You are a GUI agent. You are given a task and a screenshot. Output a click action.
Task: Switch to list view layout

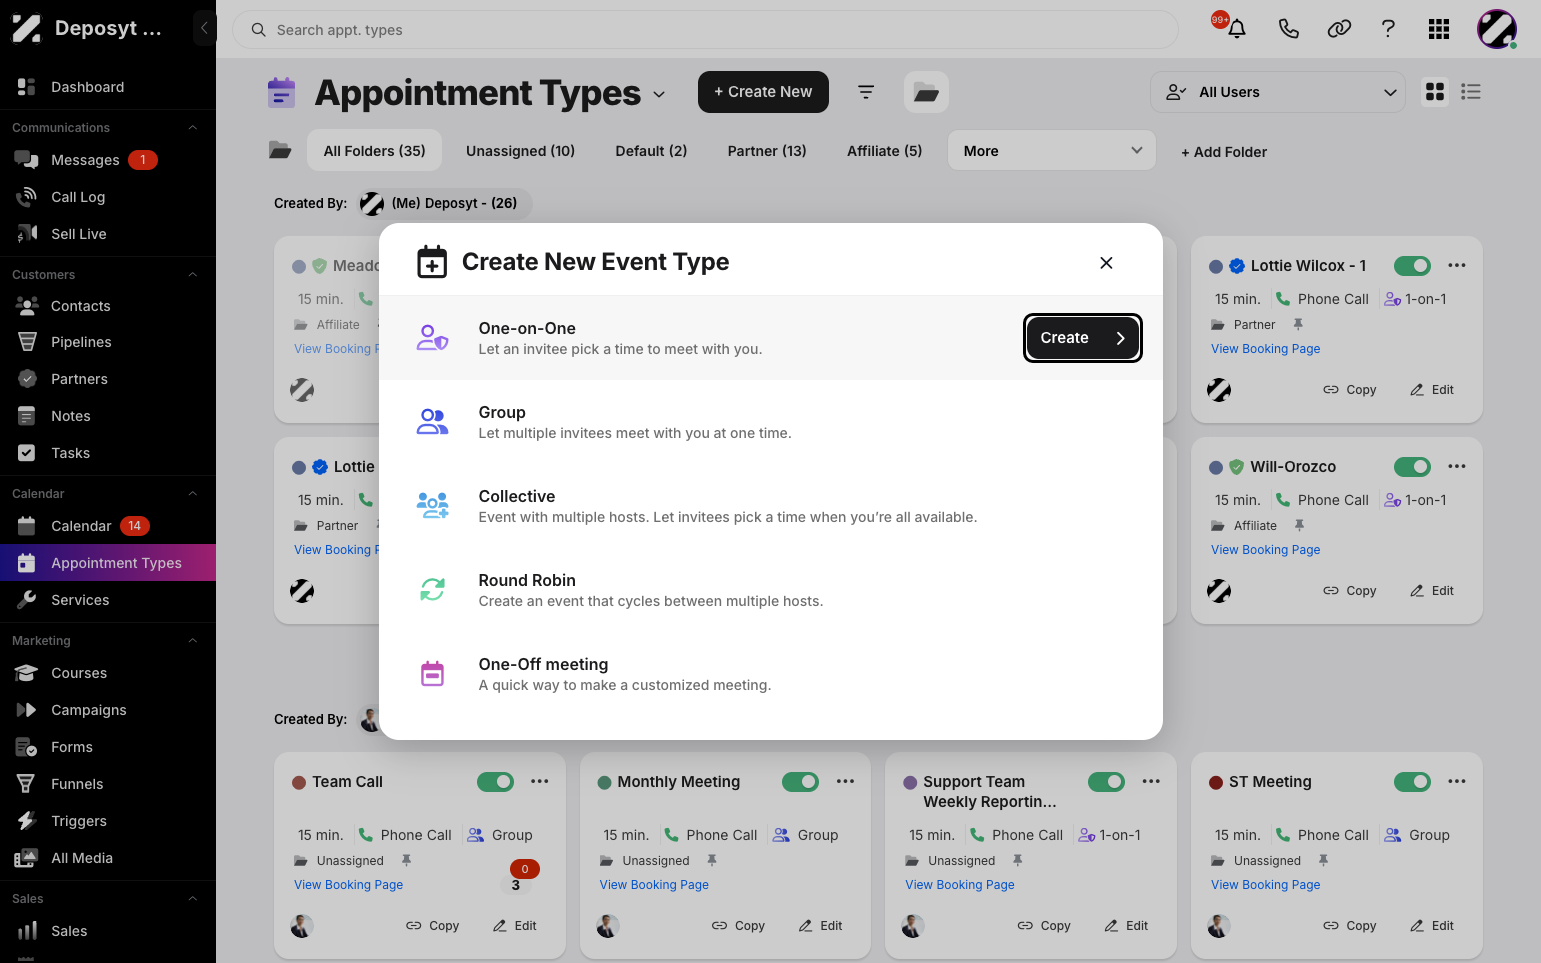1471,92
